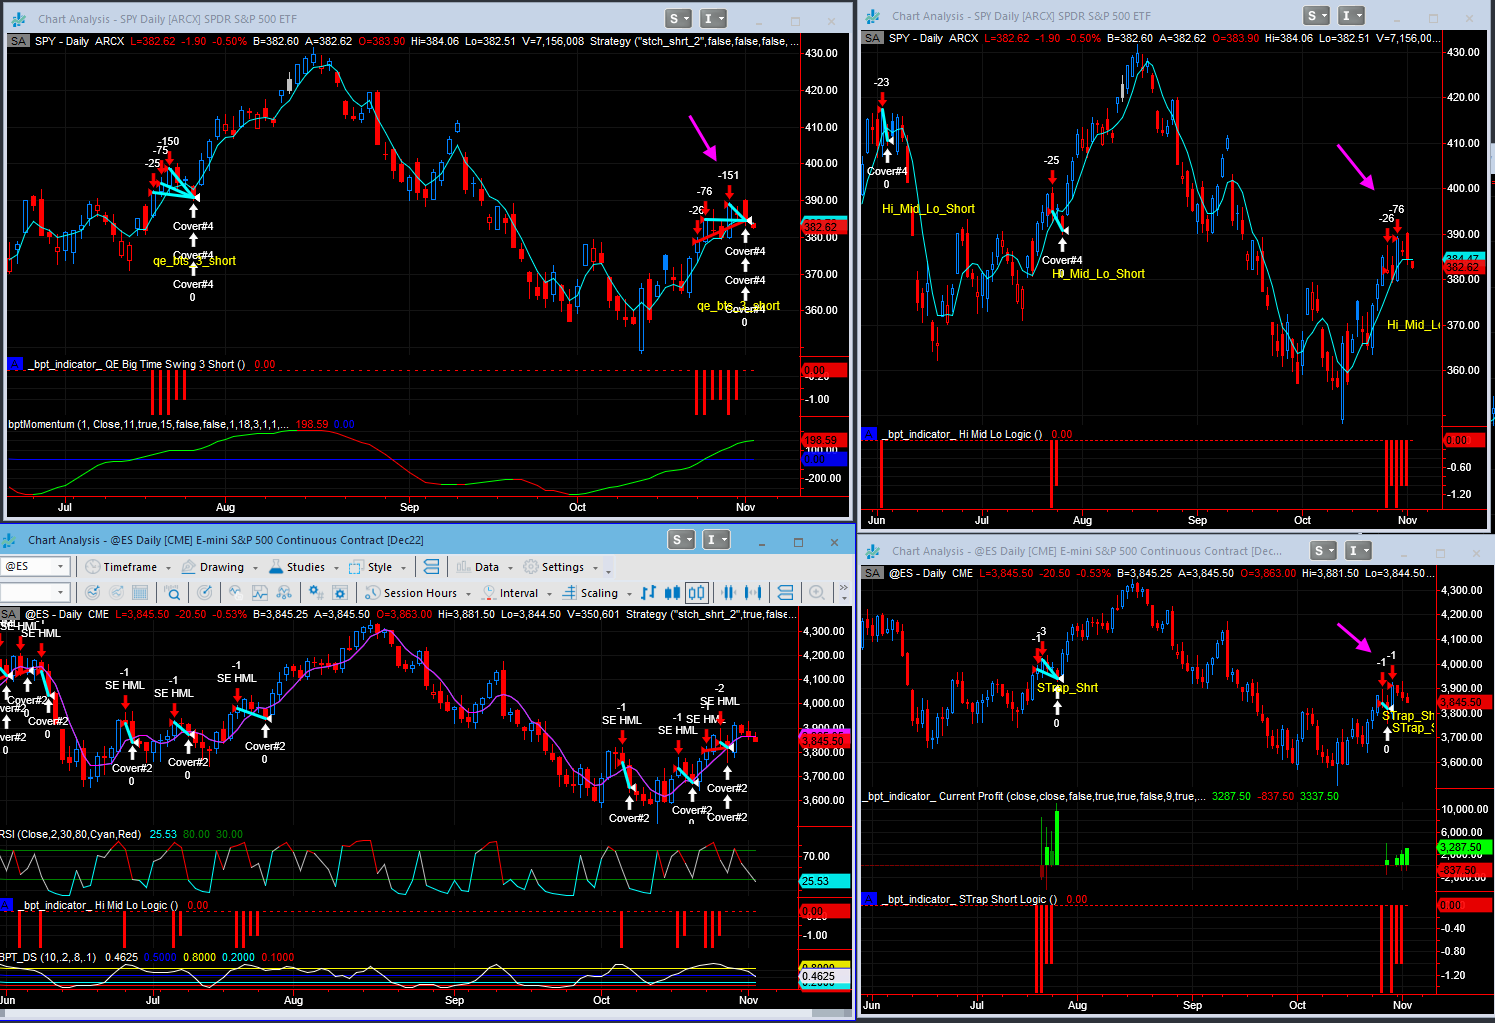Click the Studies flask icon
The height and width of the screenshot is (1023, 1495).
(x=276, y=567)
